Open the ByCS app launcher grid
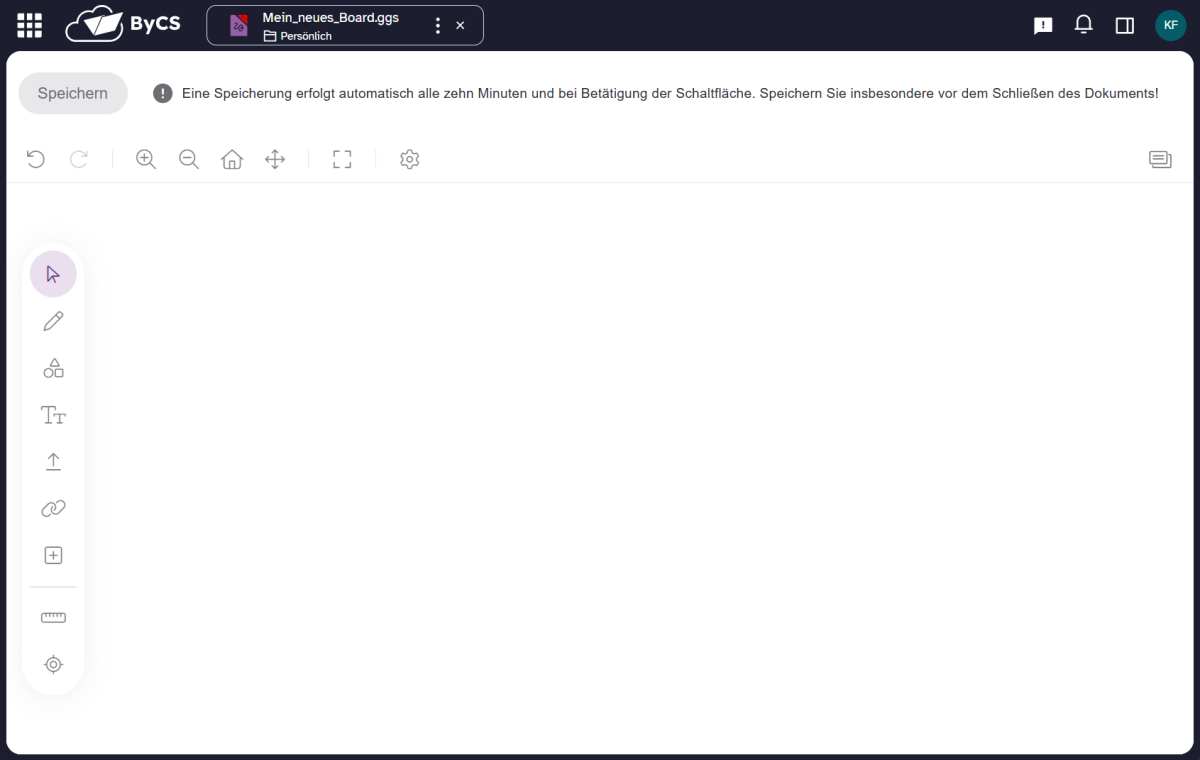This screenshot has height=760, width=1200. click(x=30, y=26)
